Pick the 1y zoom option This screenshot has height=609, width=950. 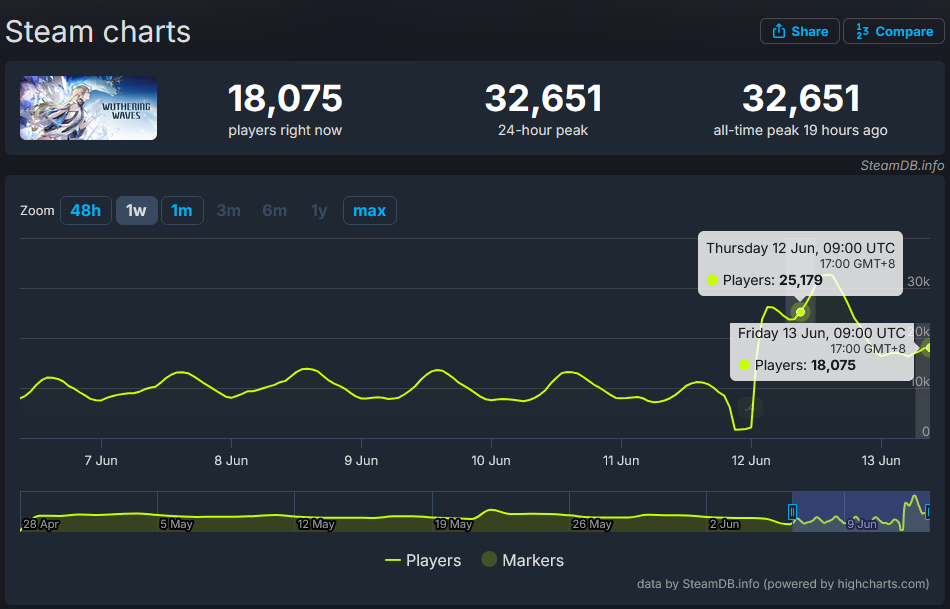tap(319, 210)
